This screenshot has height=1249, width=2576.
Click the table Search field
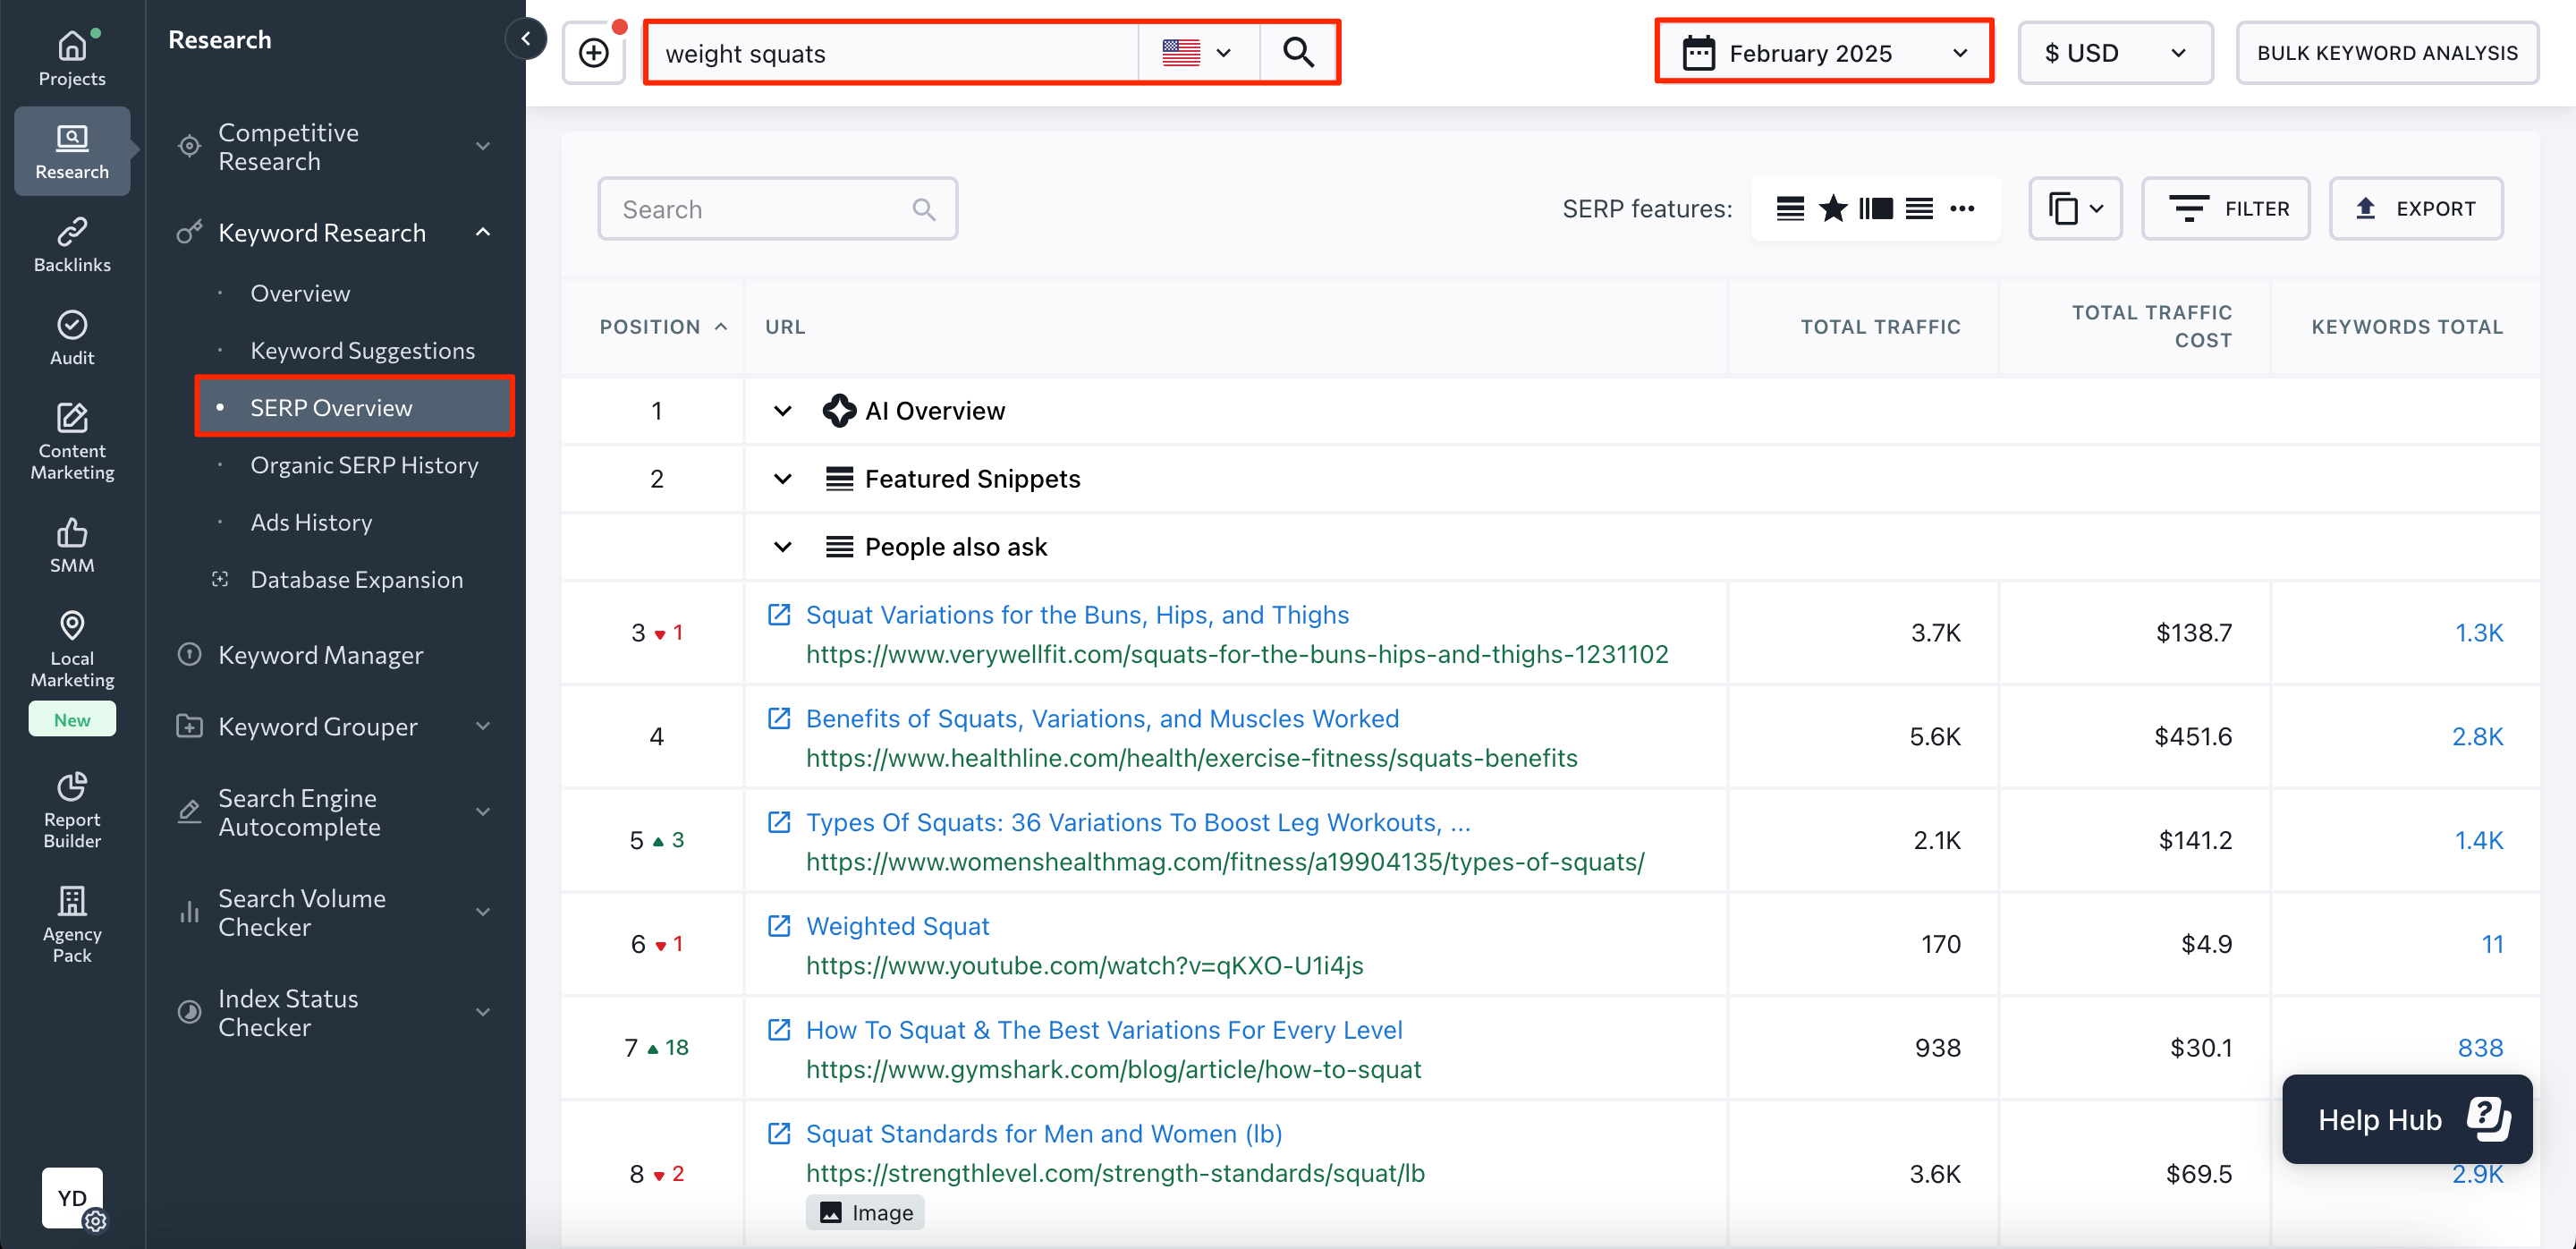tap(777, 208)
